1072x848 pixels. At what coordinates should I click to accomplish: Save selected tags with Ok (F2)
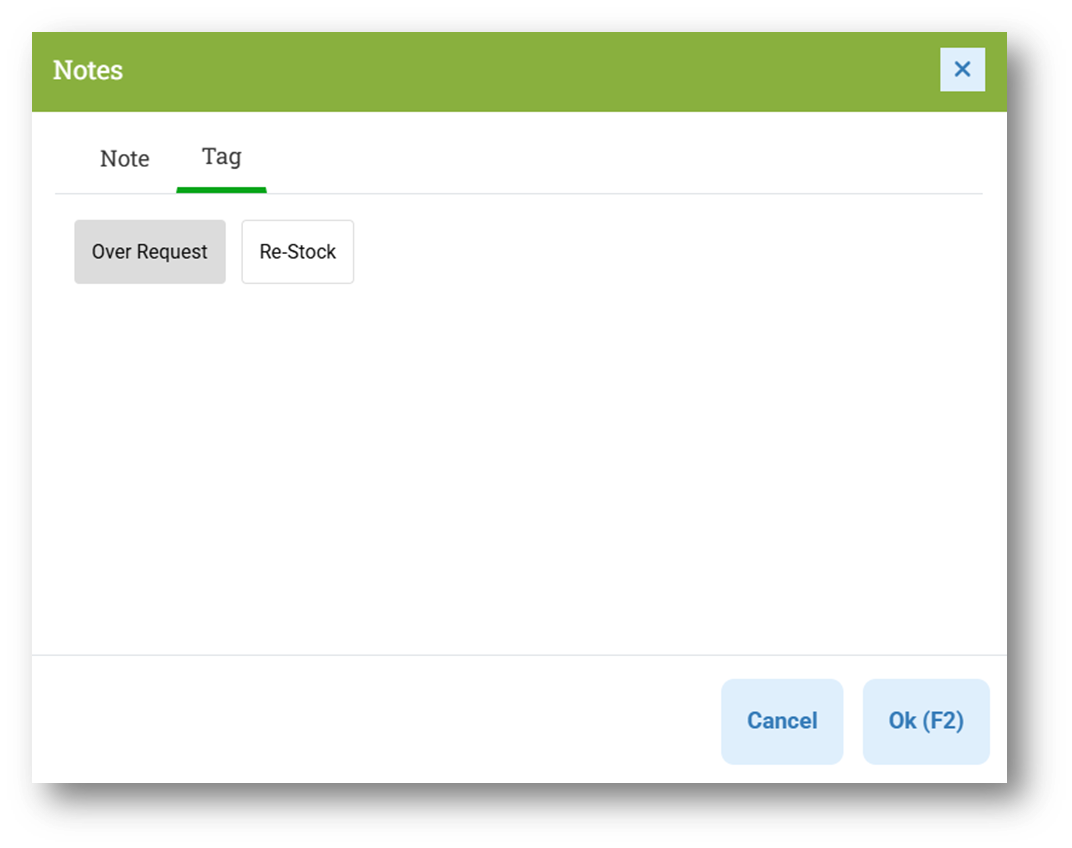click(926, 721)
